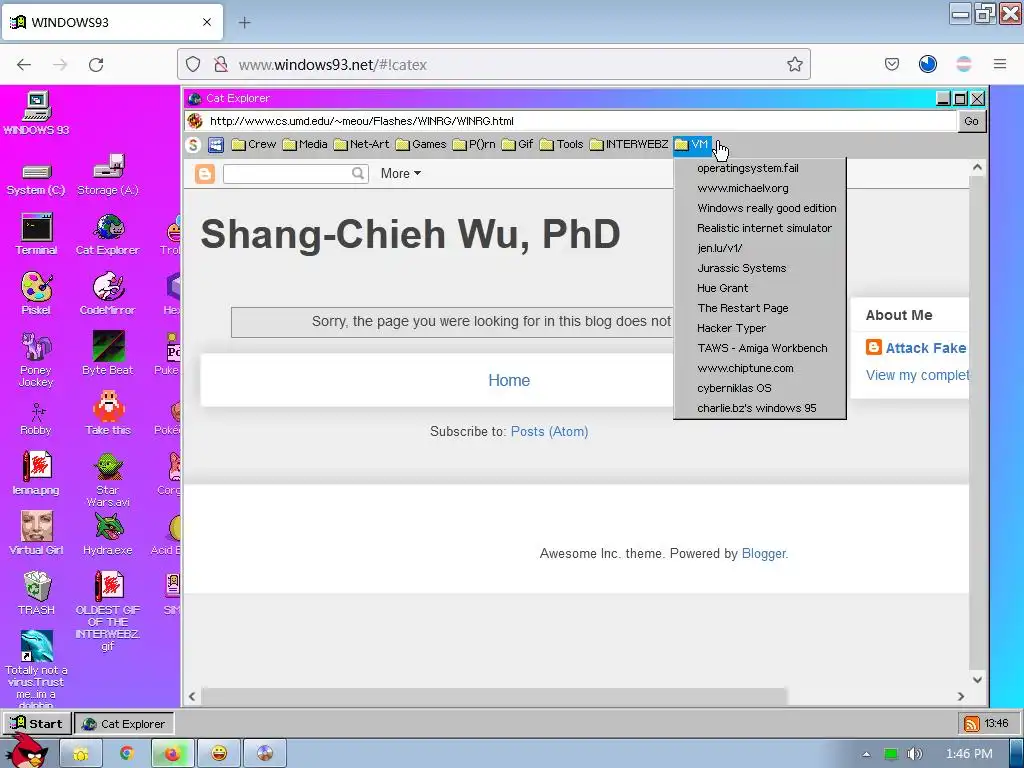
Task: Click the S bookmark icon in Cat Explorer
Action: [193, 144]
